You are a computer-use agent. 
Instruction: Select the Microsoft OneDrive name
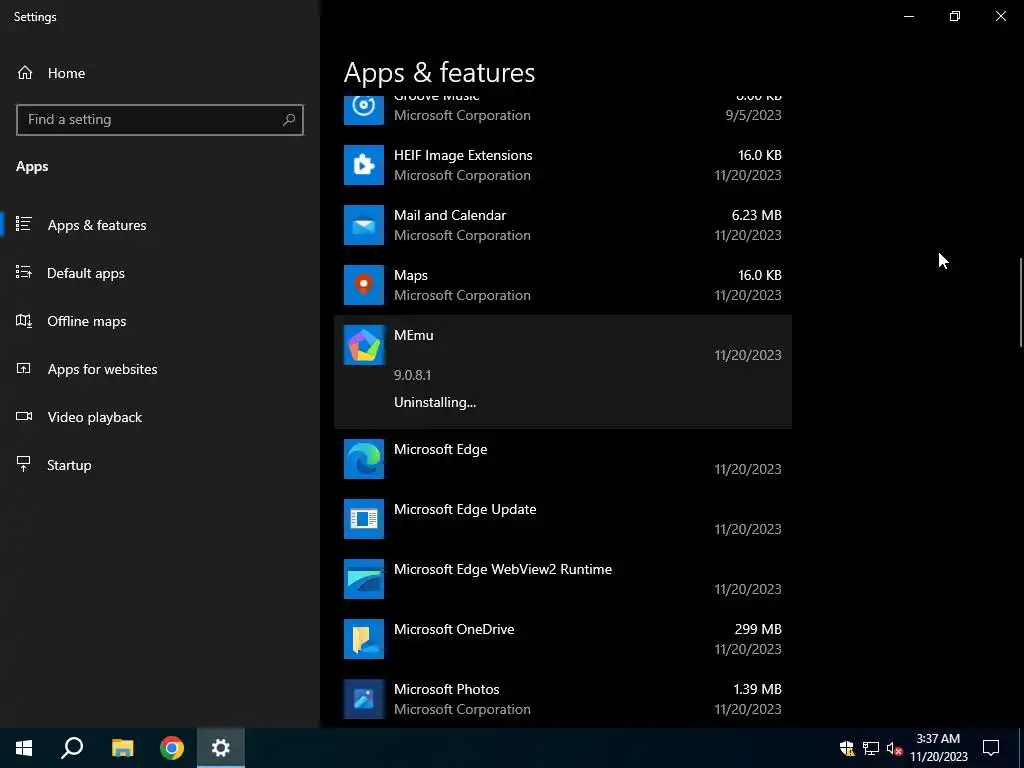(454, 629)
